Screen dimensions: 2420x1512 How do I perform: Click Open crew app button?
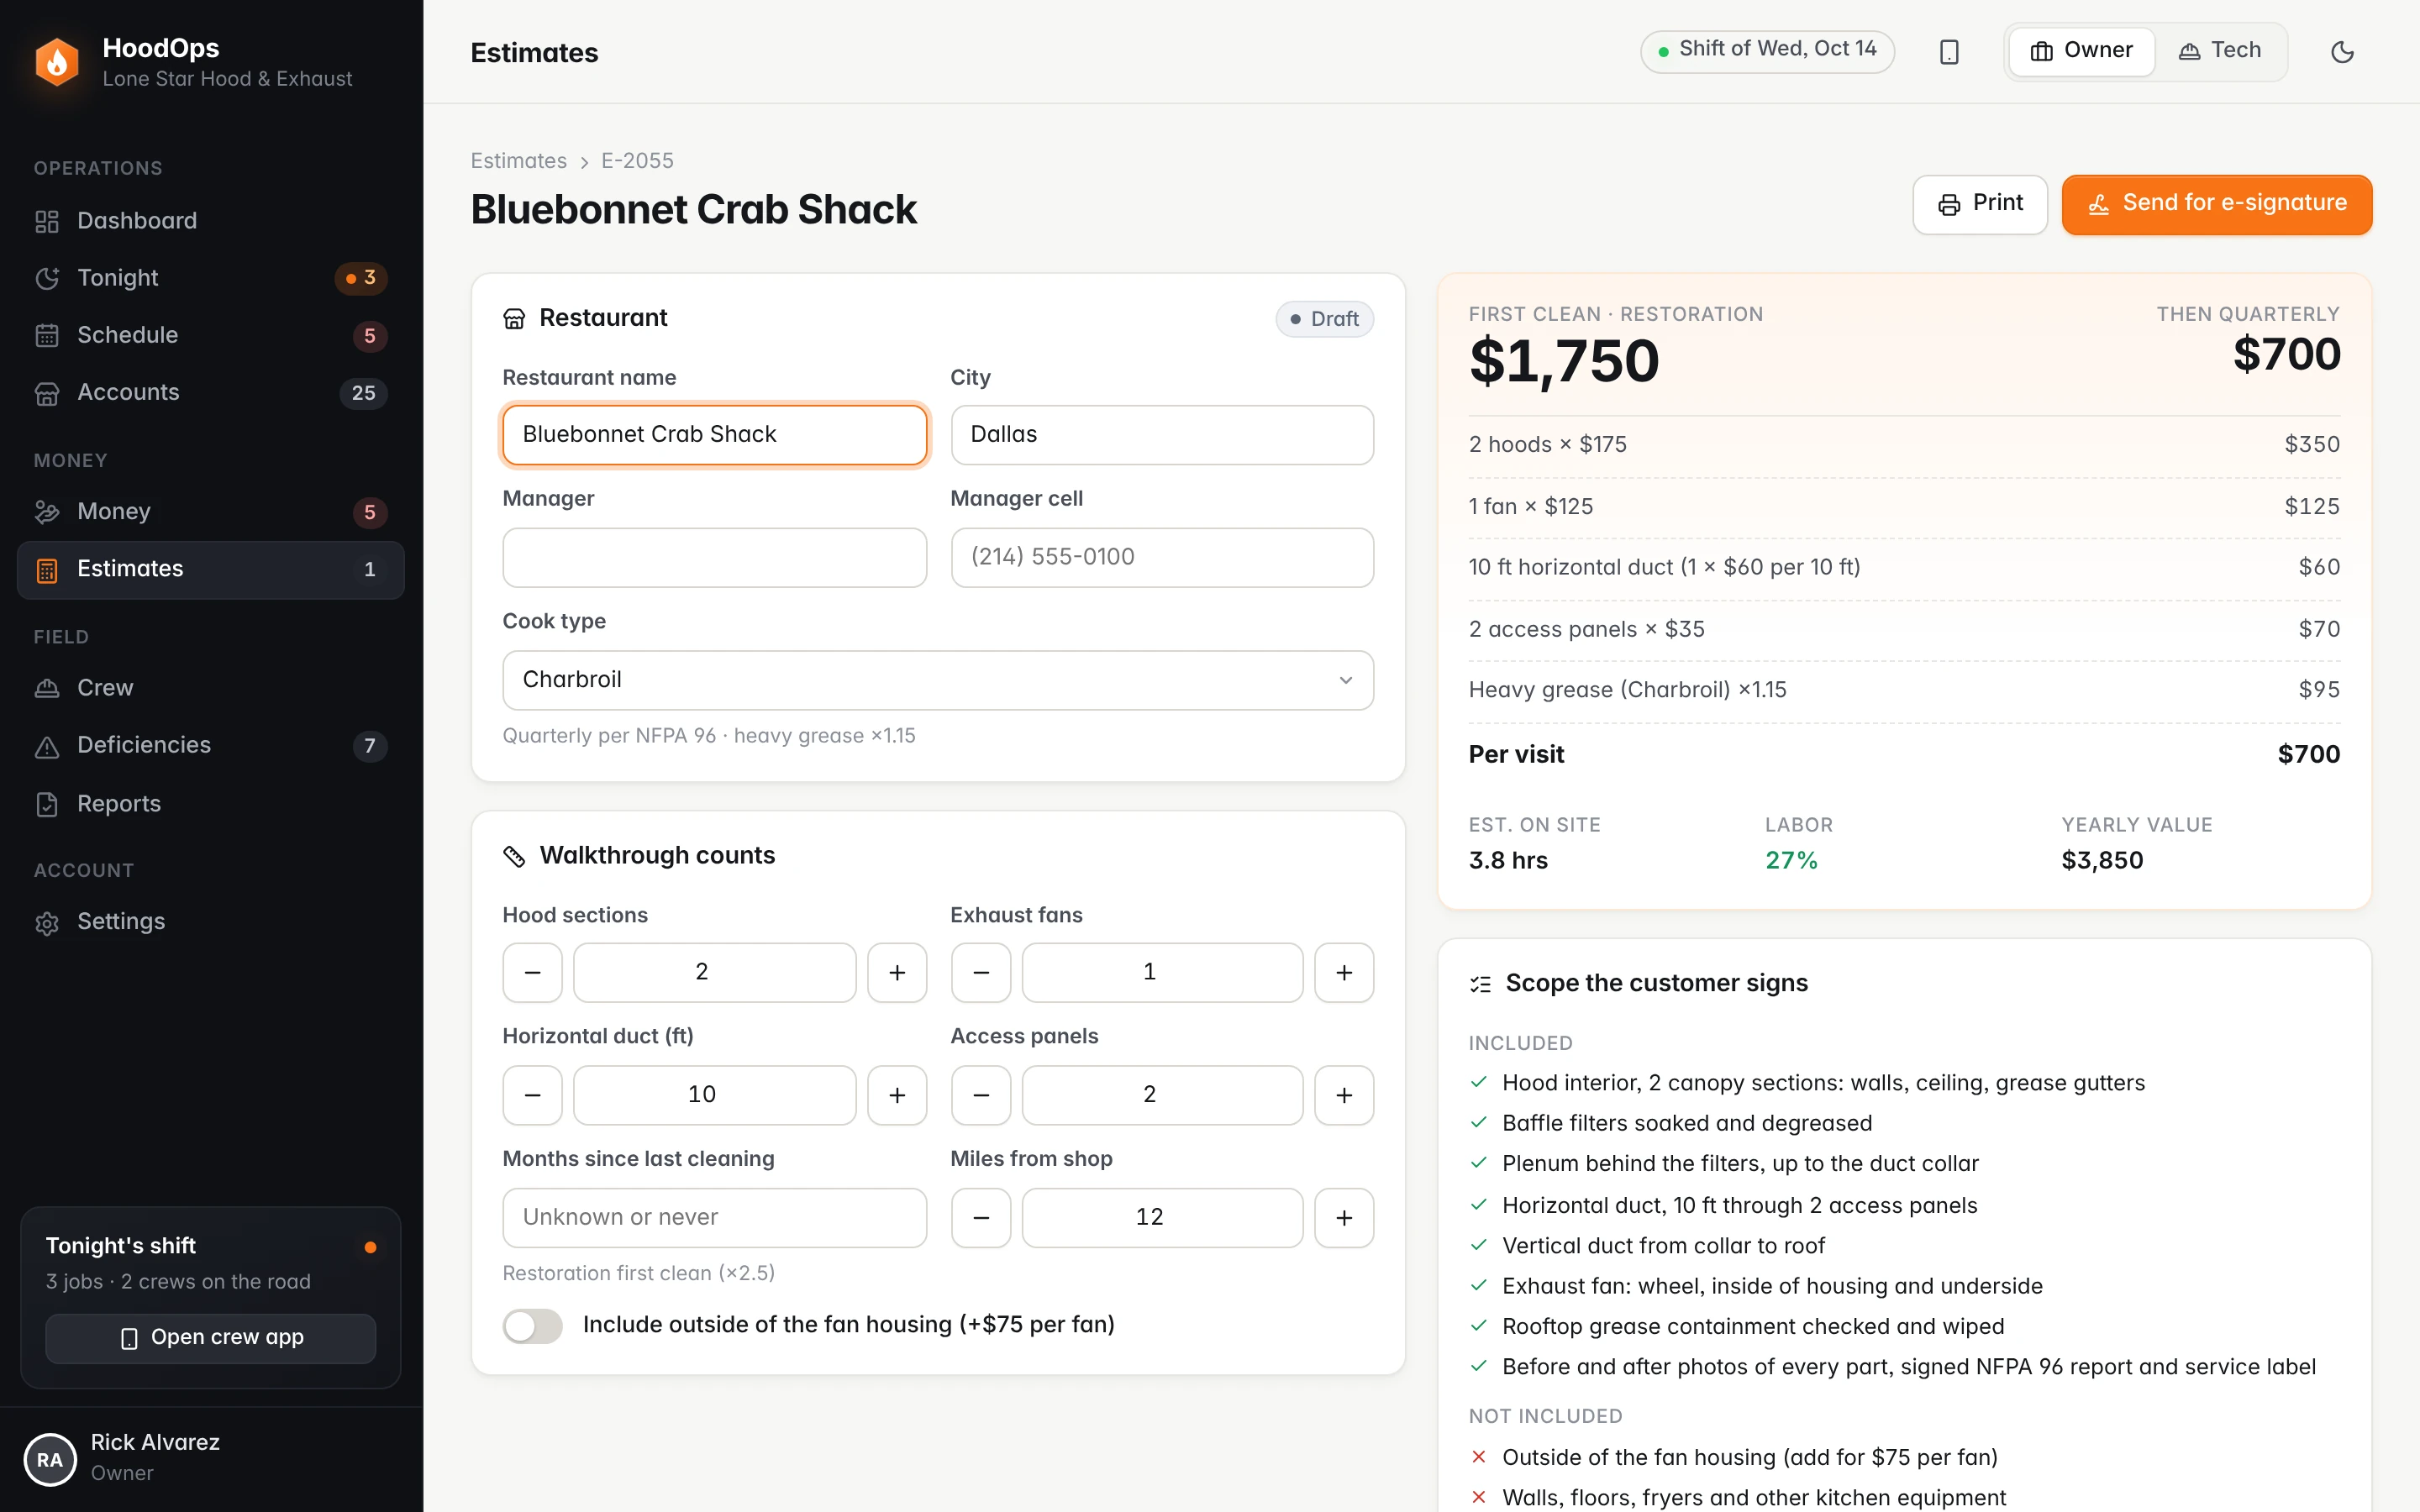click(x=211, y=1338)
